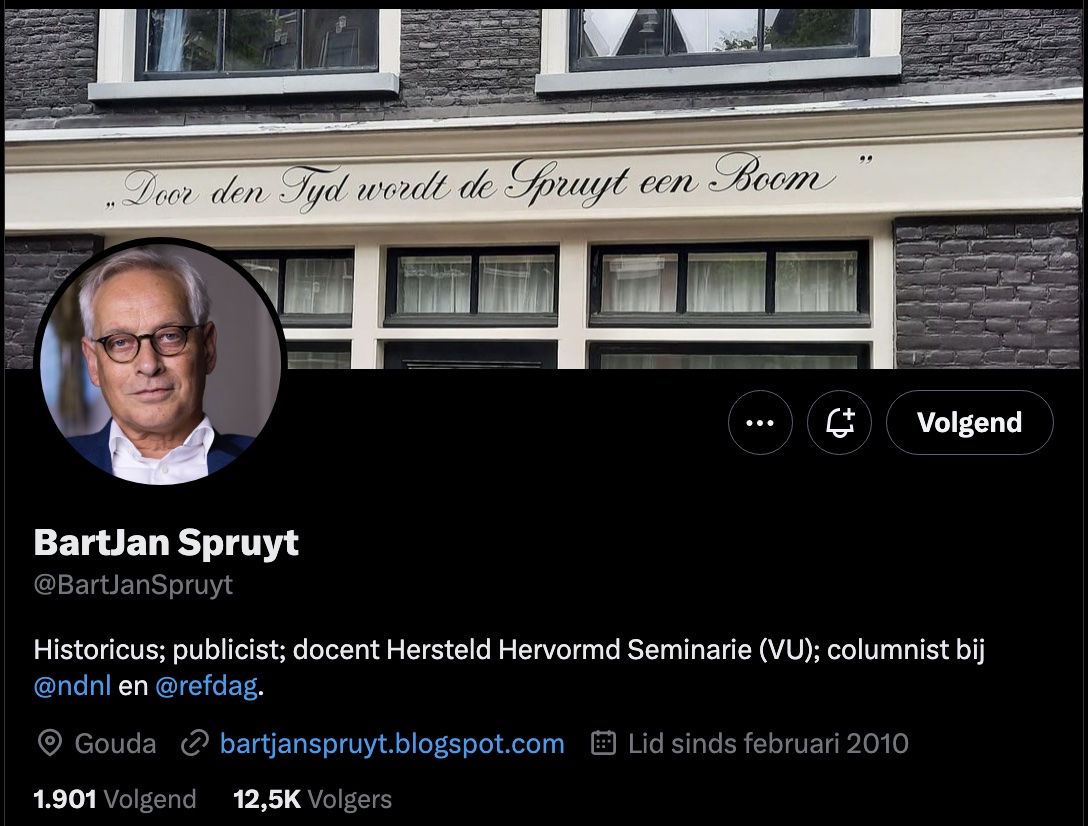Viewport: 1088px width, 826px height.
Task: Visit bartjanspruyt.blogspot.com link
Action: coord(392,743)
